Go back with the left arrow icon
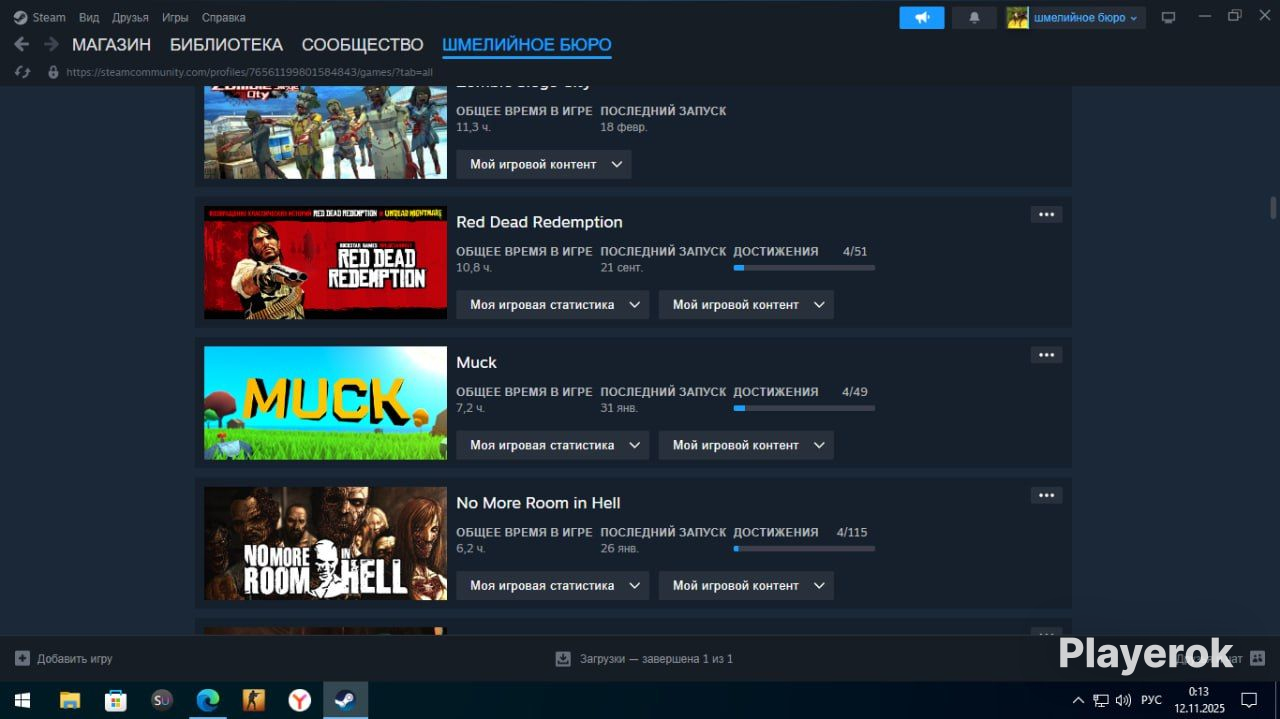1280x719 pixels. 21,44
